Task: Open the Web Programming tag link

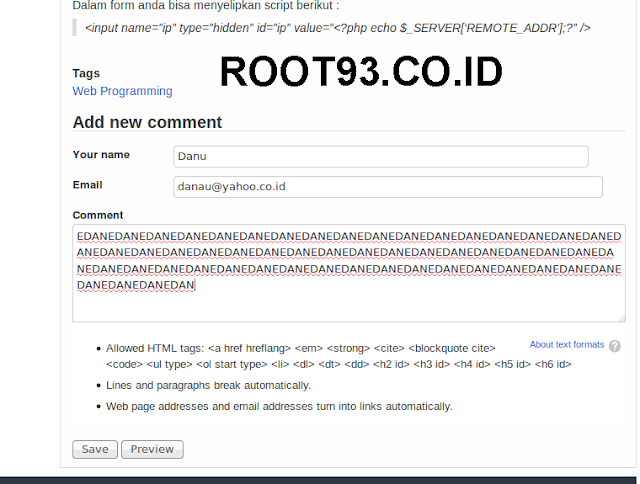Action: tap(122, 91)
